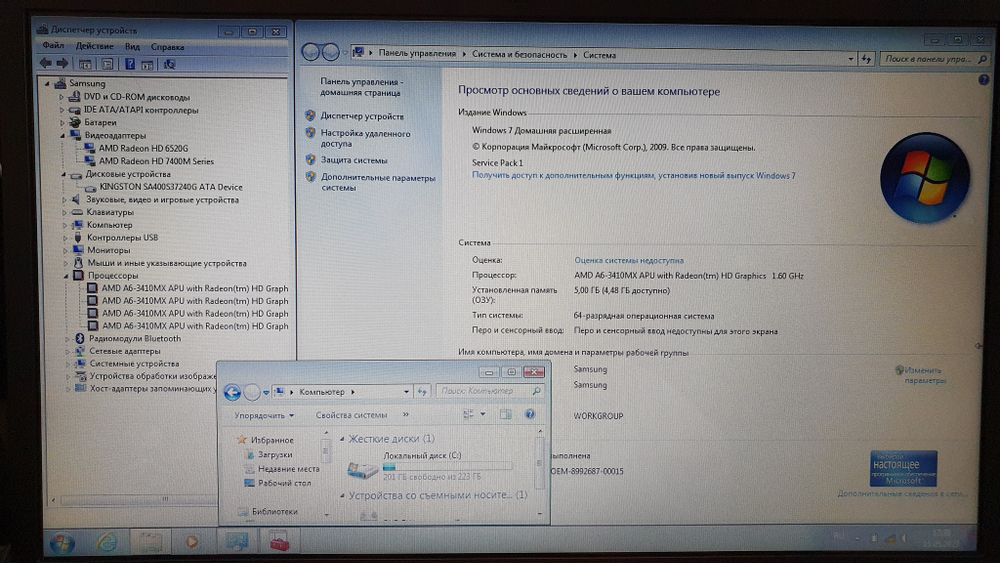
Task: Expand Контроллеры USB node
Action: [x=65, y=238]
